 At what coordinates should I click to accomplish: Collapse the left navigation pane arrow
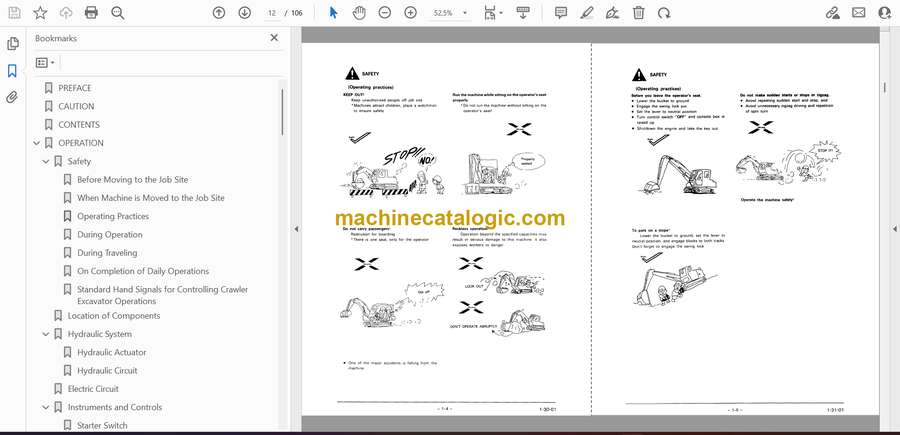[296, 229]
